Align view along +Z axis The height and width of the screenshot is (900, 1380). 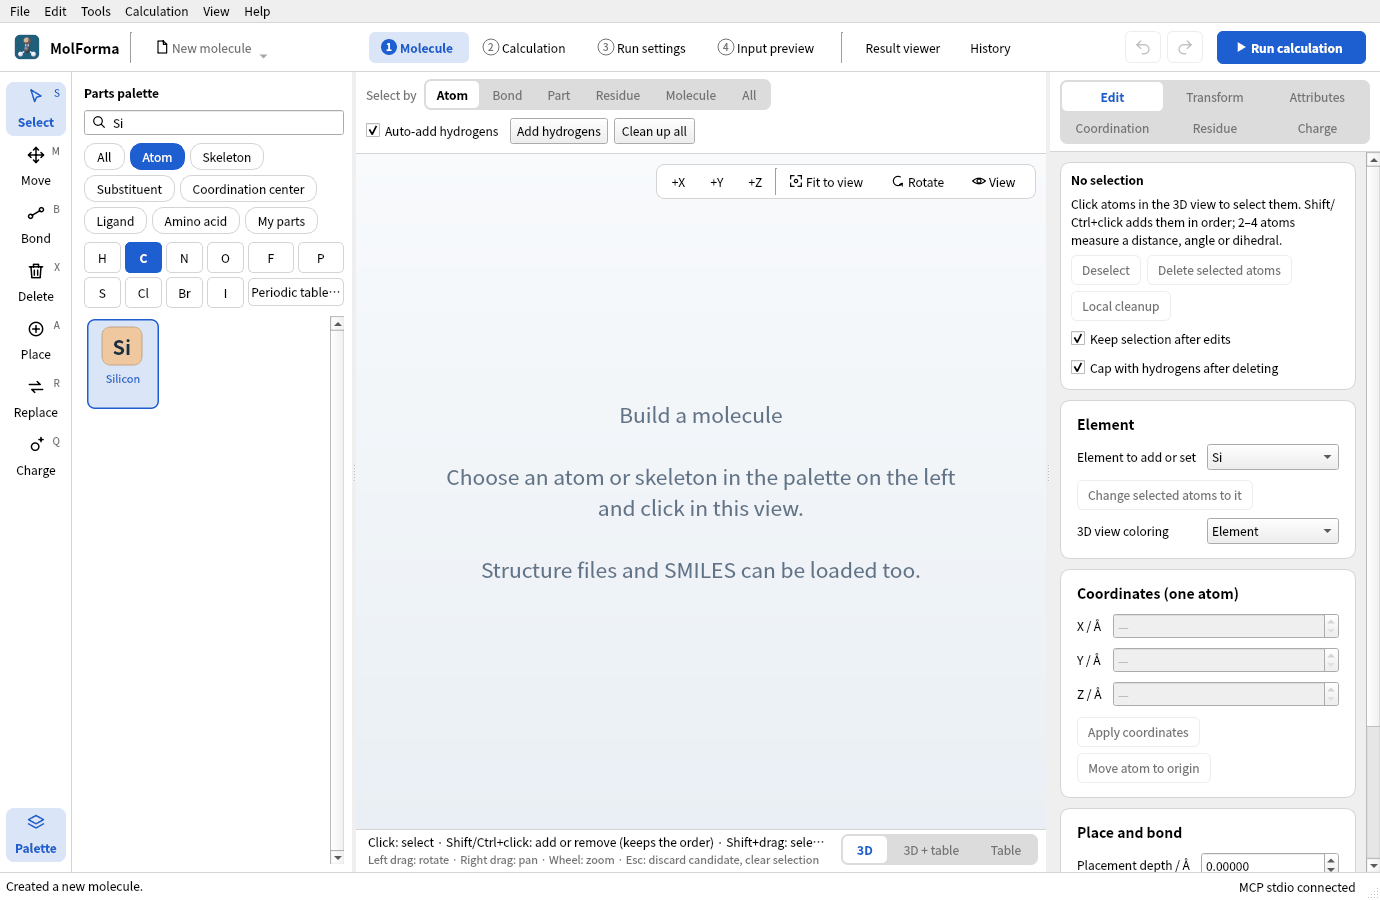pyautogui.click(x=755, y=182)
